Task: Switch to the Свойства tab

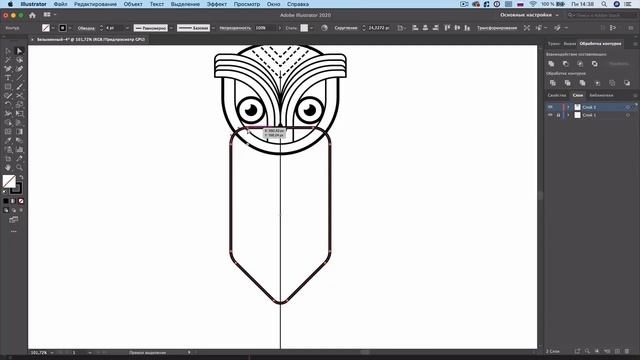Action: 557,95
